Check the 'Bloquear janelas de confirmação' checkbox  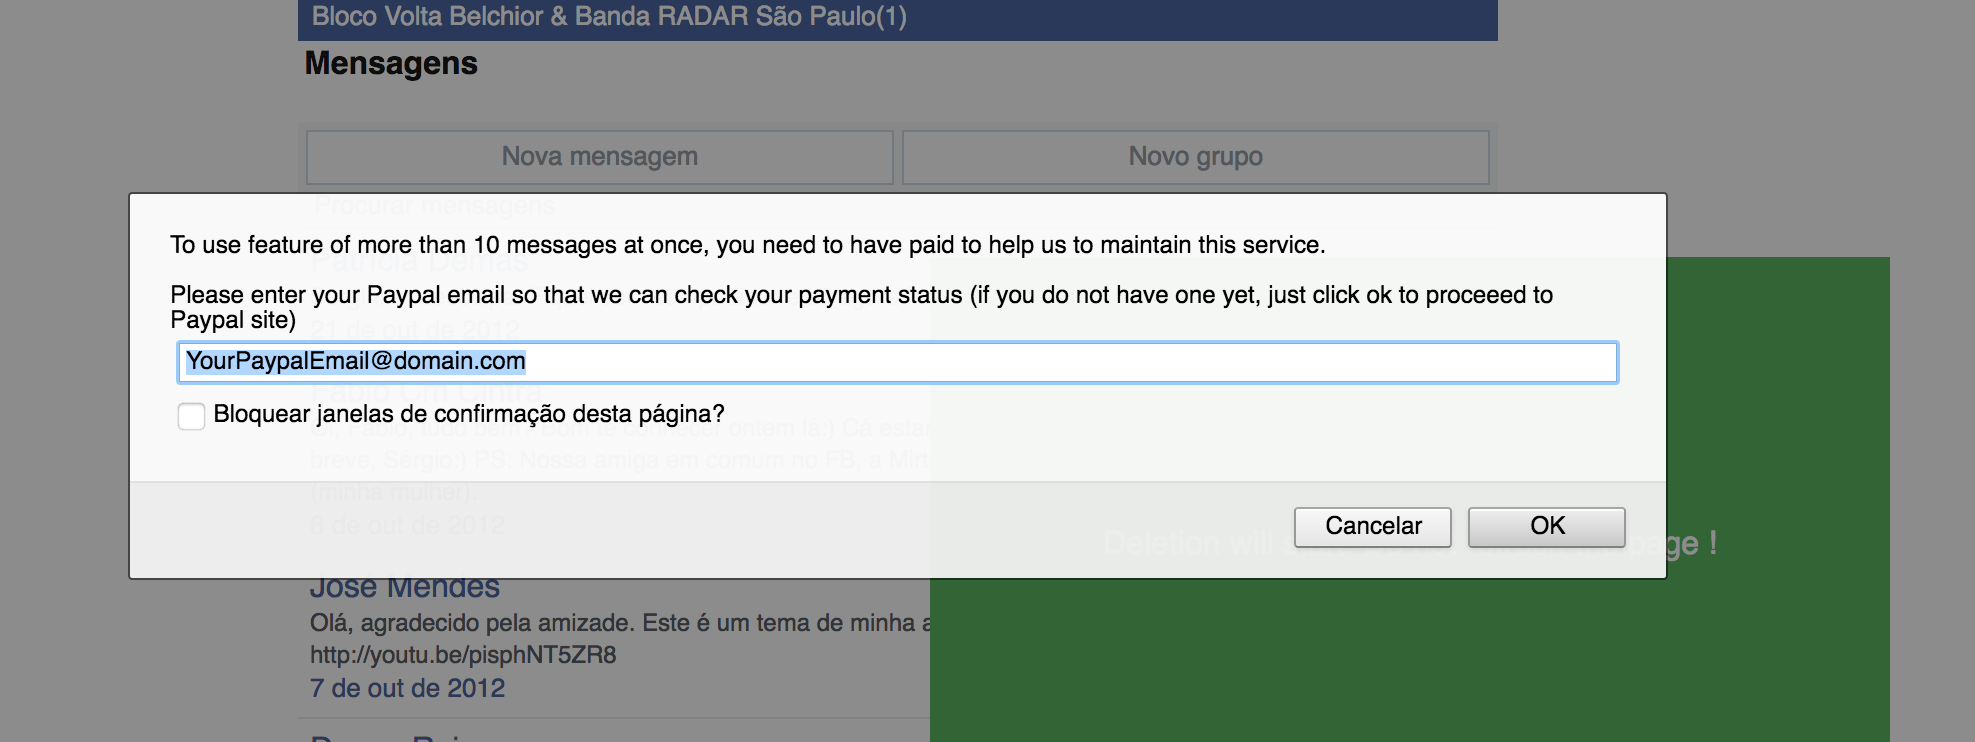[x=191, y=416]
